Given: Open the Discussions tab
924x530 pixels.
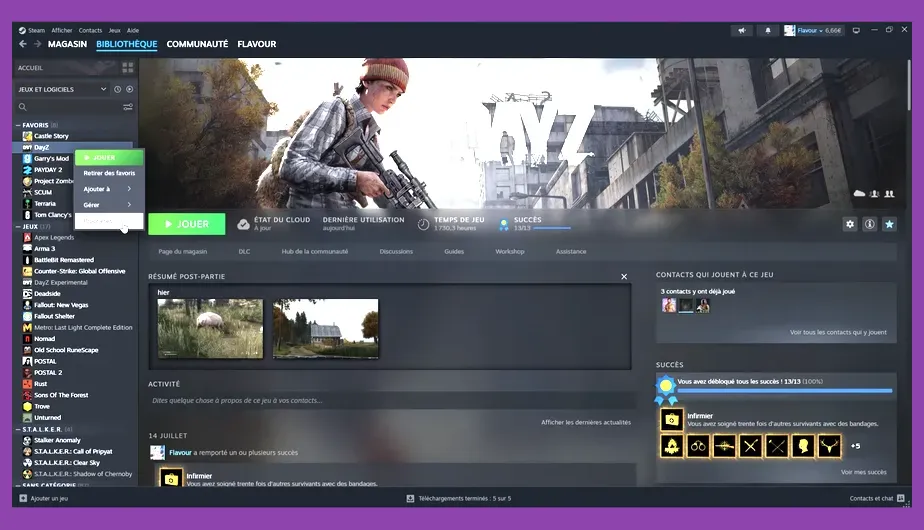Looking at the screenshot, I should coord(396,251).
